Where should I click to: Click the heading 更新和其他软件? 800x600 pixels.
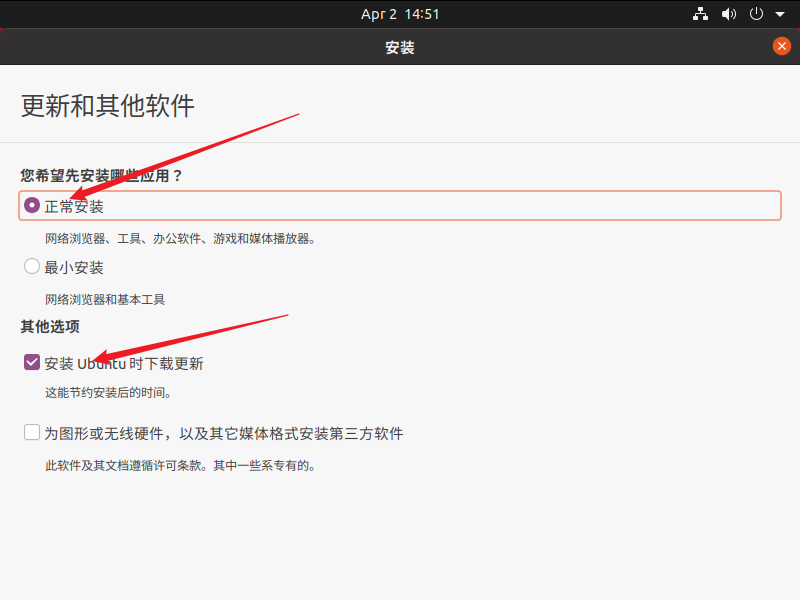[x=108, y=106]
